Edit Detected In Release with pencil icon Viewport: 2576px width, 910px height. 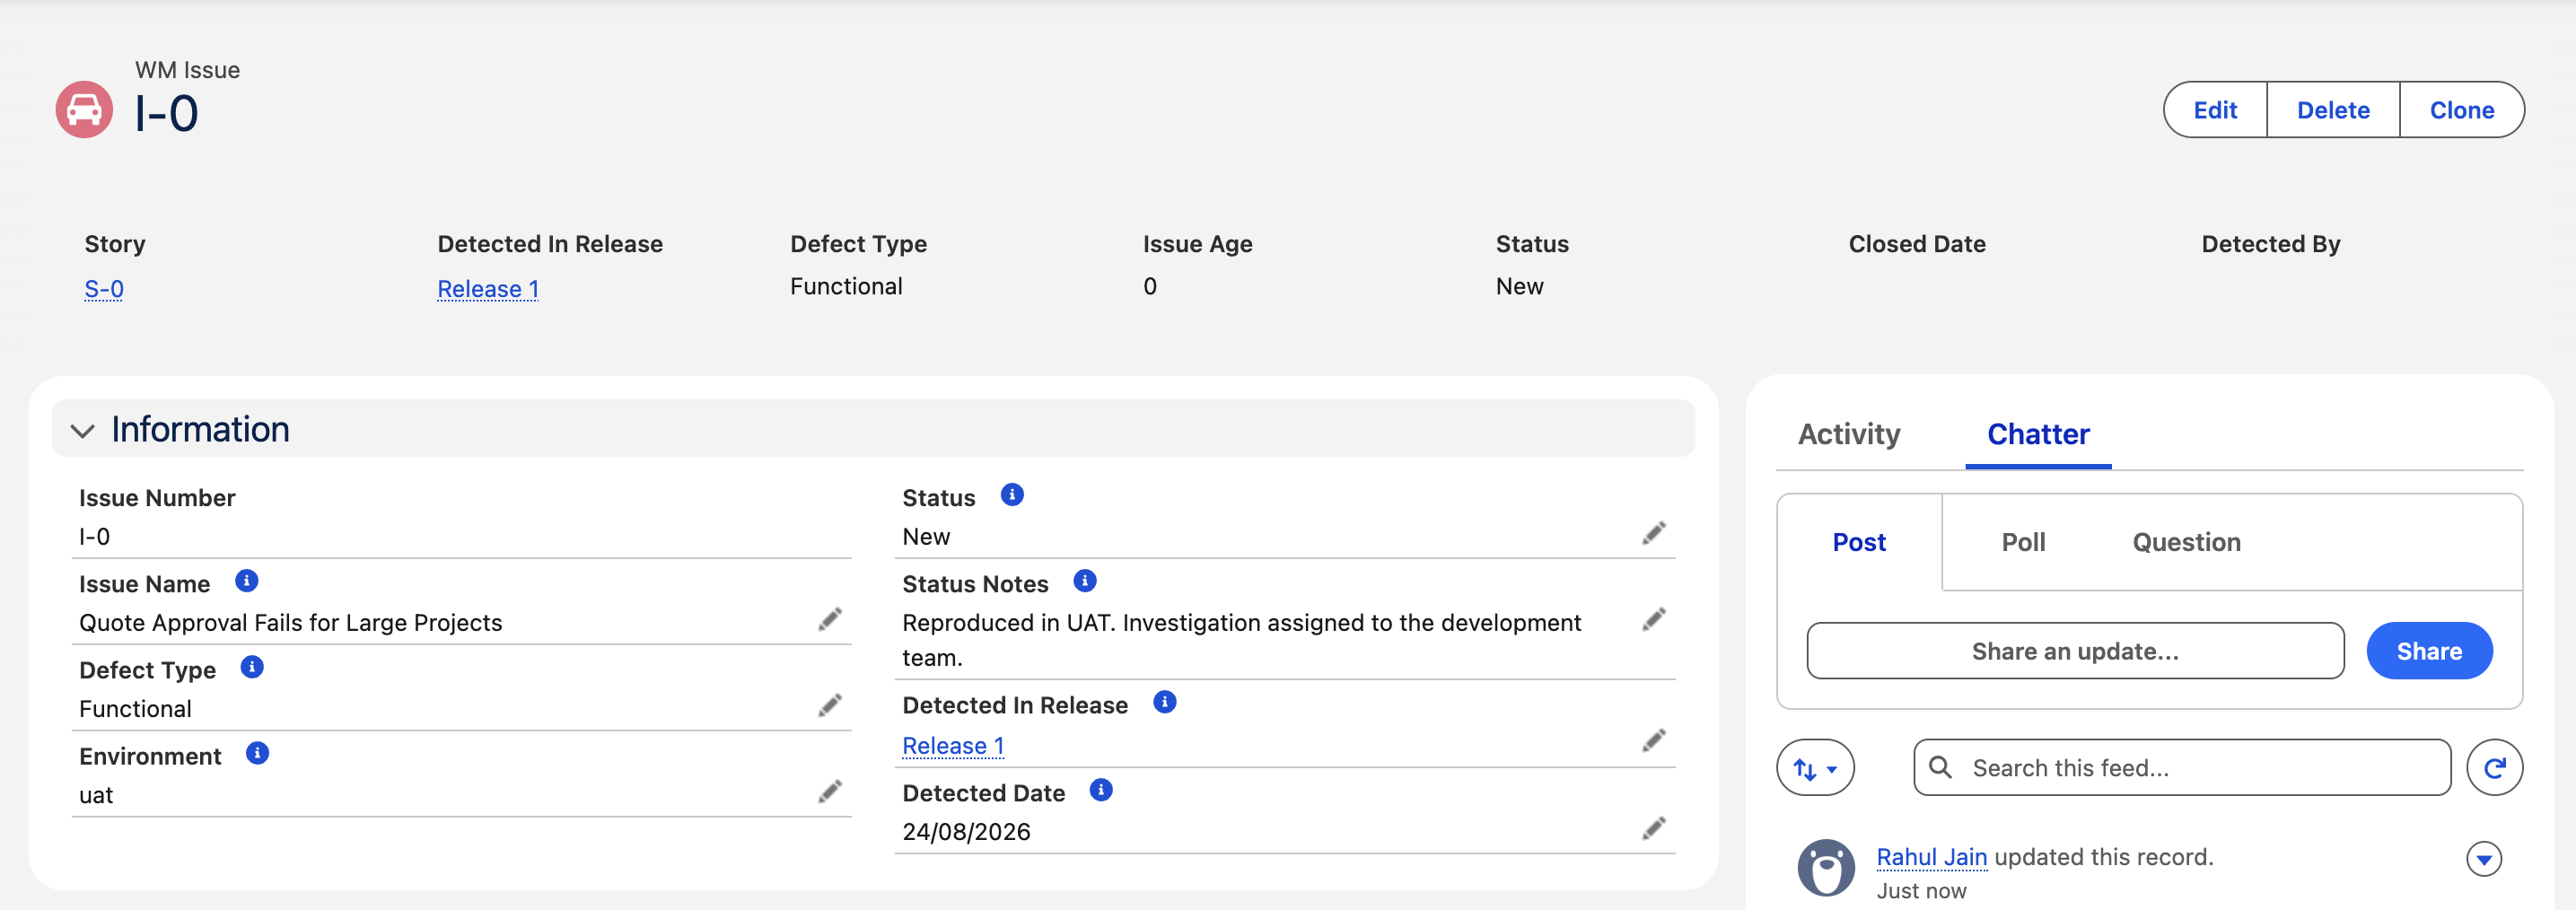pos(1654,741)
